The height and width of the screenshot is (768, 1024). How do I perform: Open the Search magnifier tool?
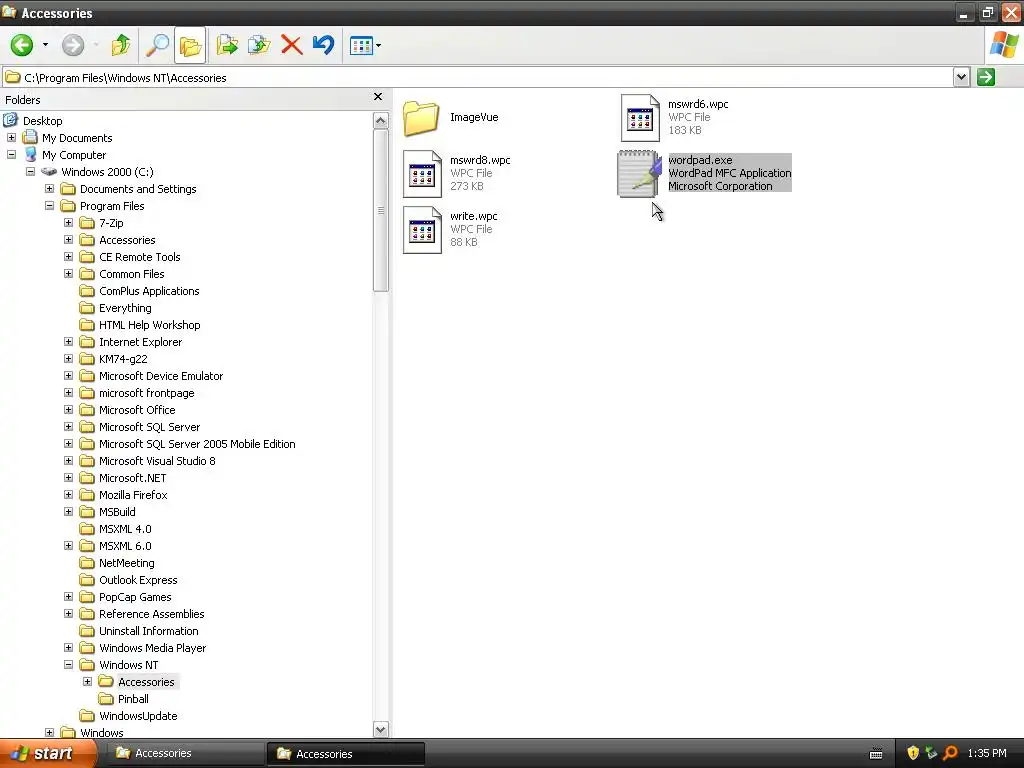[157, 45]
